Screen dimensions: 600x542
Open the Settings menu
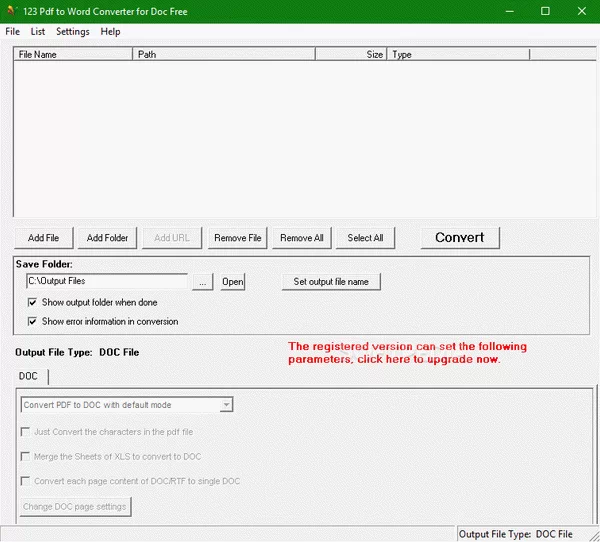point(73,32)
